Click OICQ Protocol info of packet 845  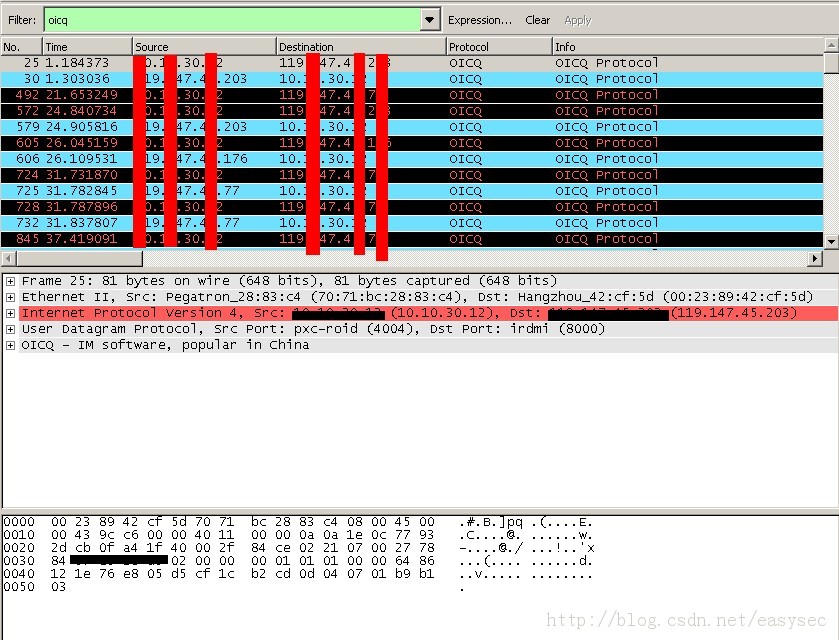click(606, 239)
